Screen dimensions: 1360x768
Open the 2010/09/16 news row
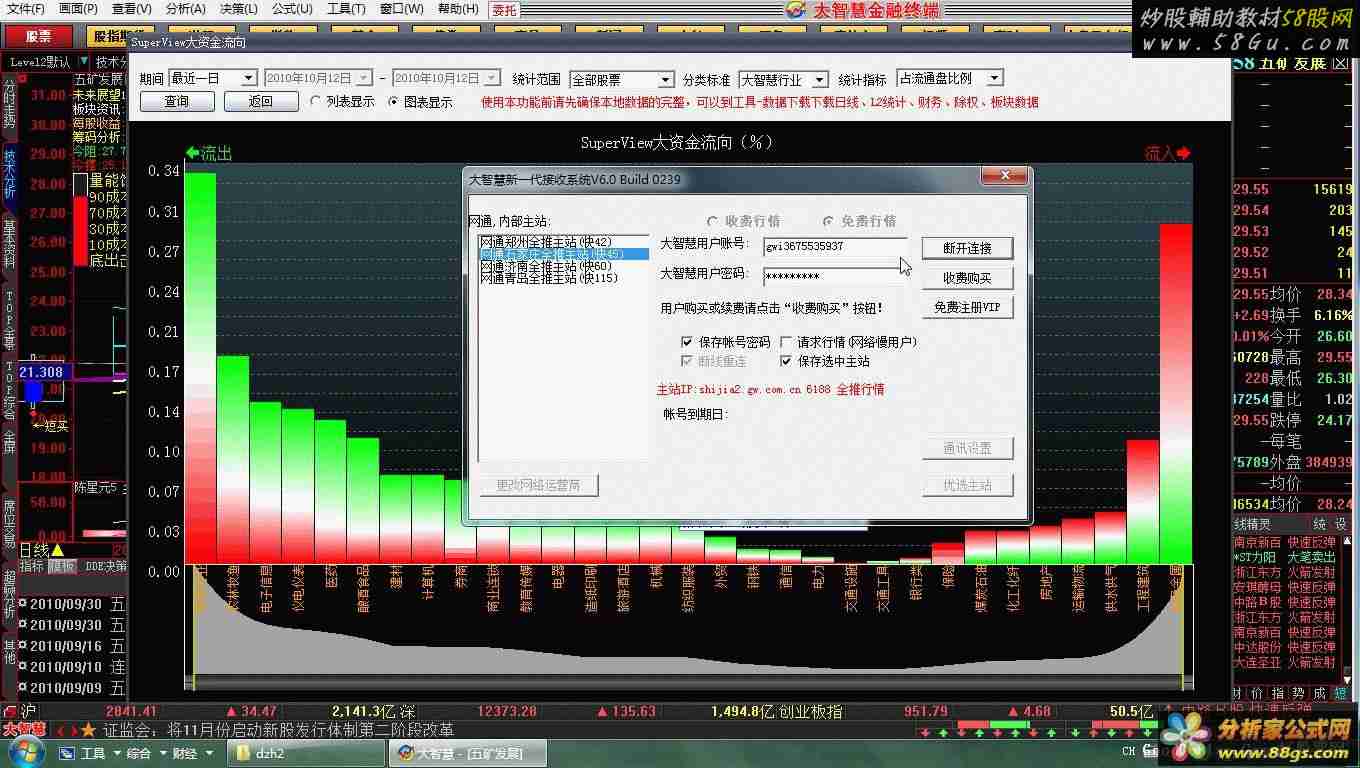point(74,645)
